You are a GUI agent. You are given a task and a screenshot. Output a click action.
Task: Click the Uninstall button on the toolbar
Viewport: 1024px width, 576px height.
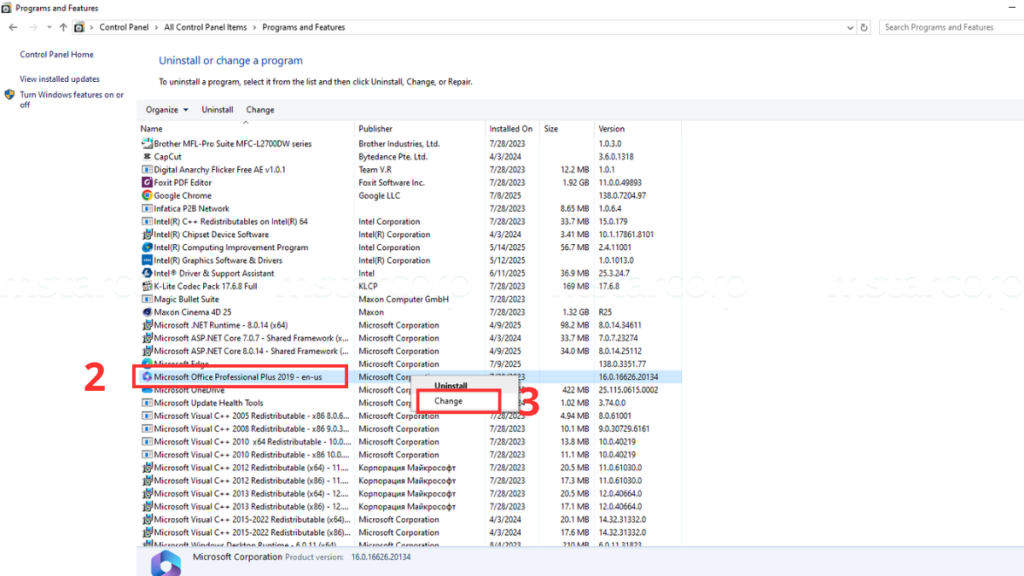pyautogui.click(x=218, y=109)
